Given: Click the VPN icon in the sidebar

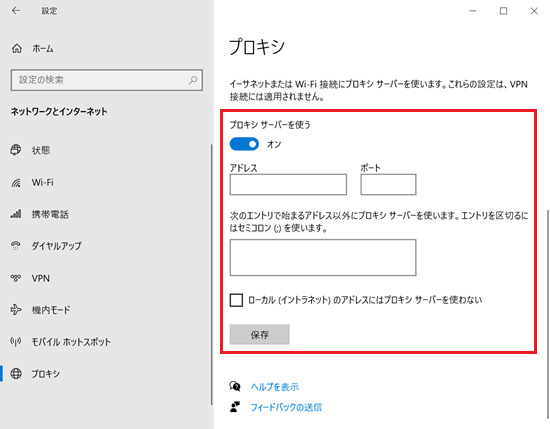Looking at the screenshot, I should coord(16,278).
